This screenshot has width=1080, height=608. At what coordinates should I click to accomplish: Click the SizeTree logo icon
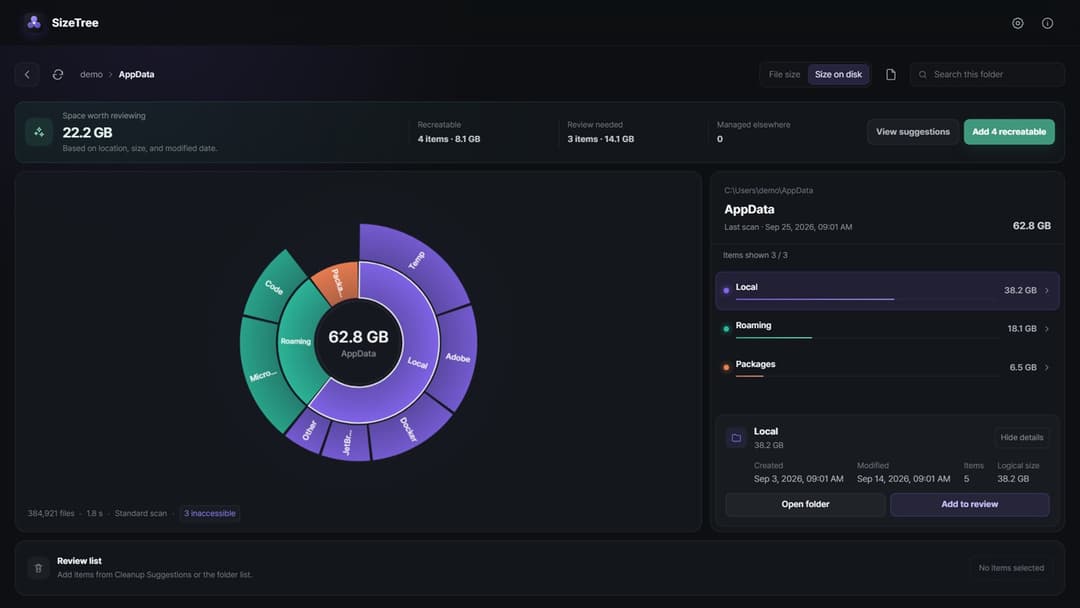pos(34,23)
